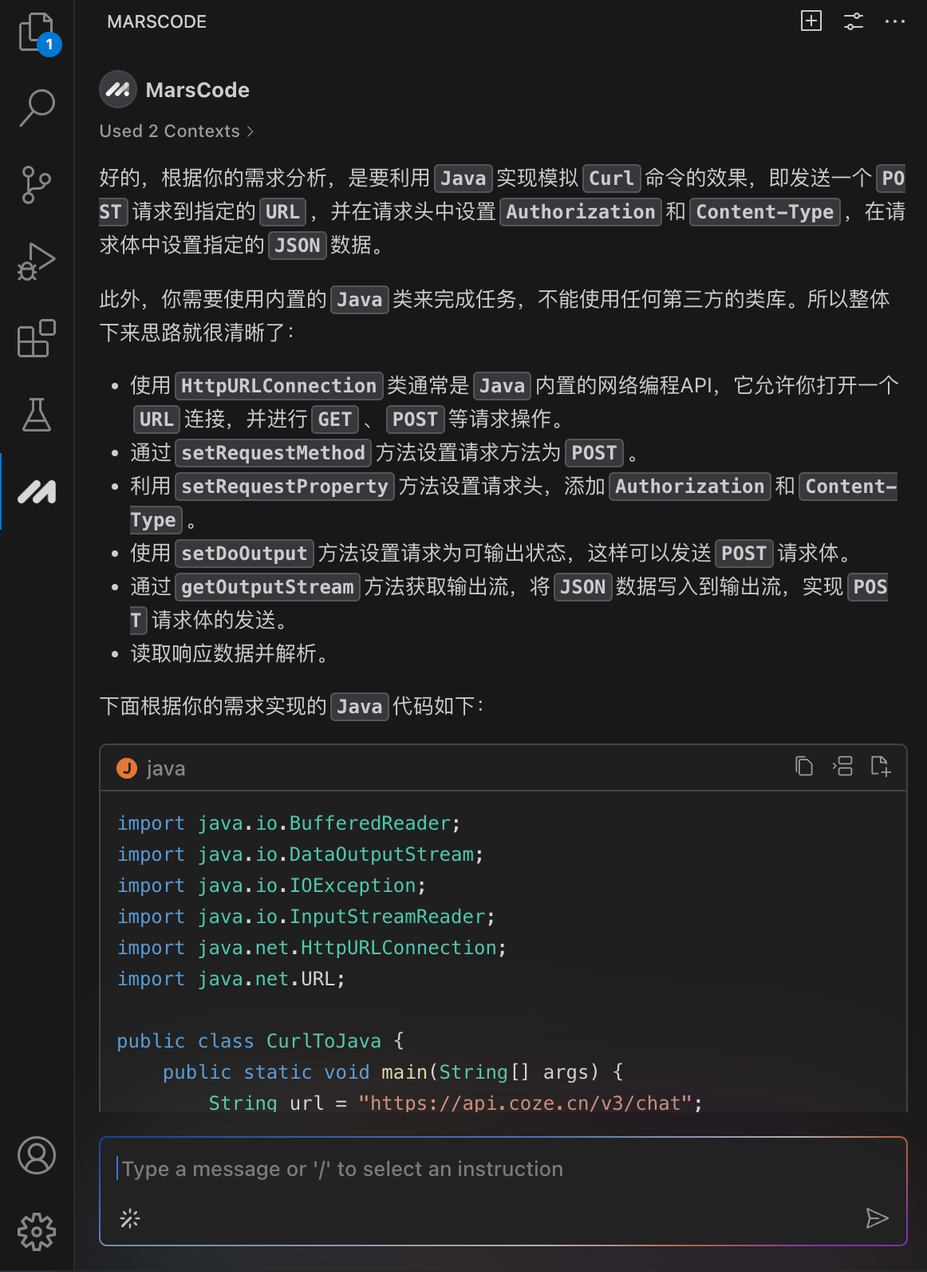
Task: Open the Manage gear icon
Action: click(x=37, y=1231)
